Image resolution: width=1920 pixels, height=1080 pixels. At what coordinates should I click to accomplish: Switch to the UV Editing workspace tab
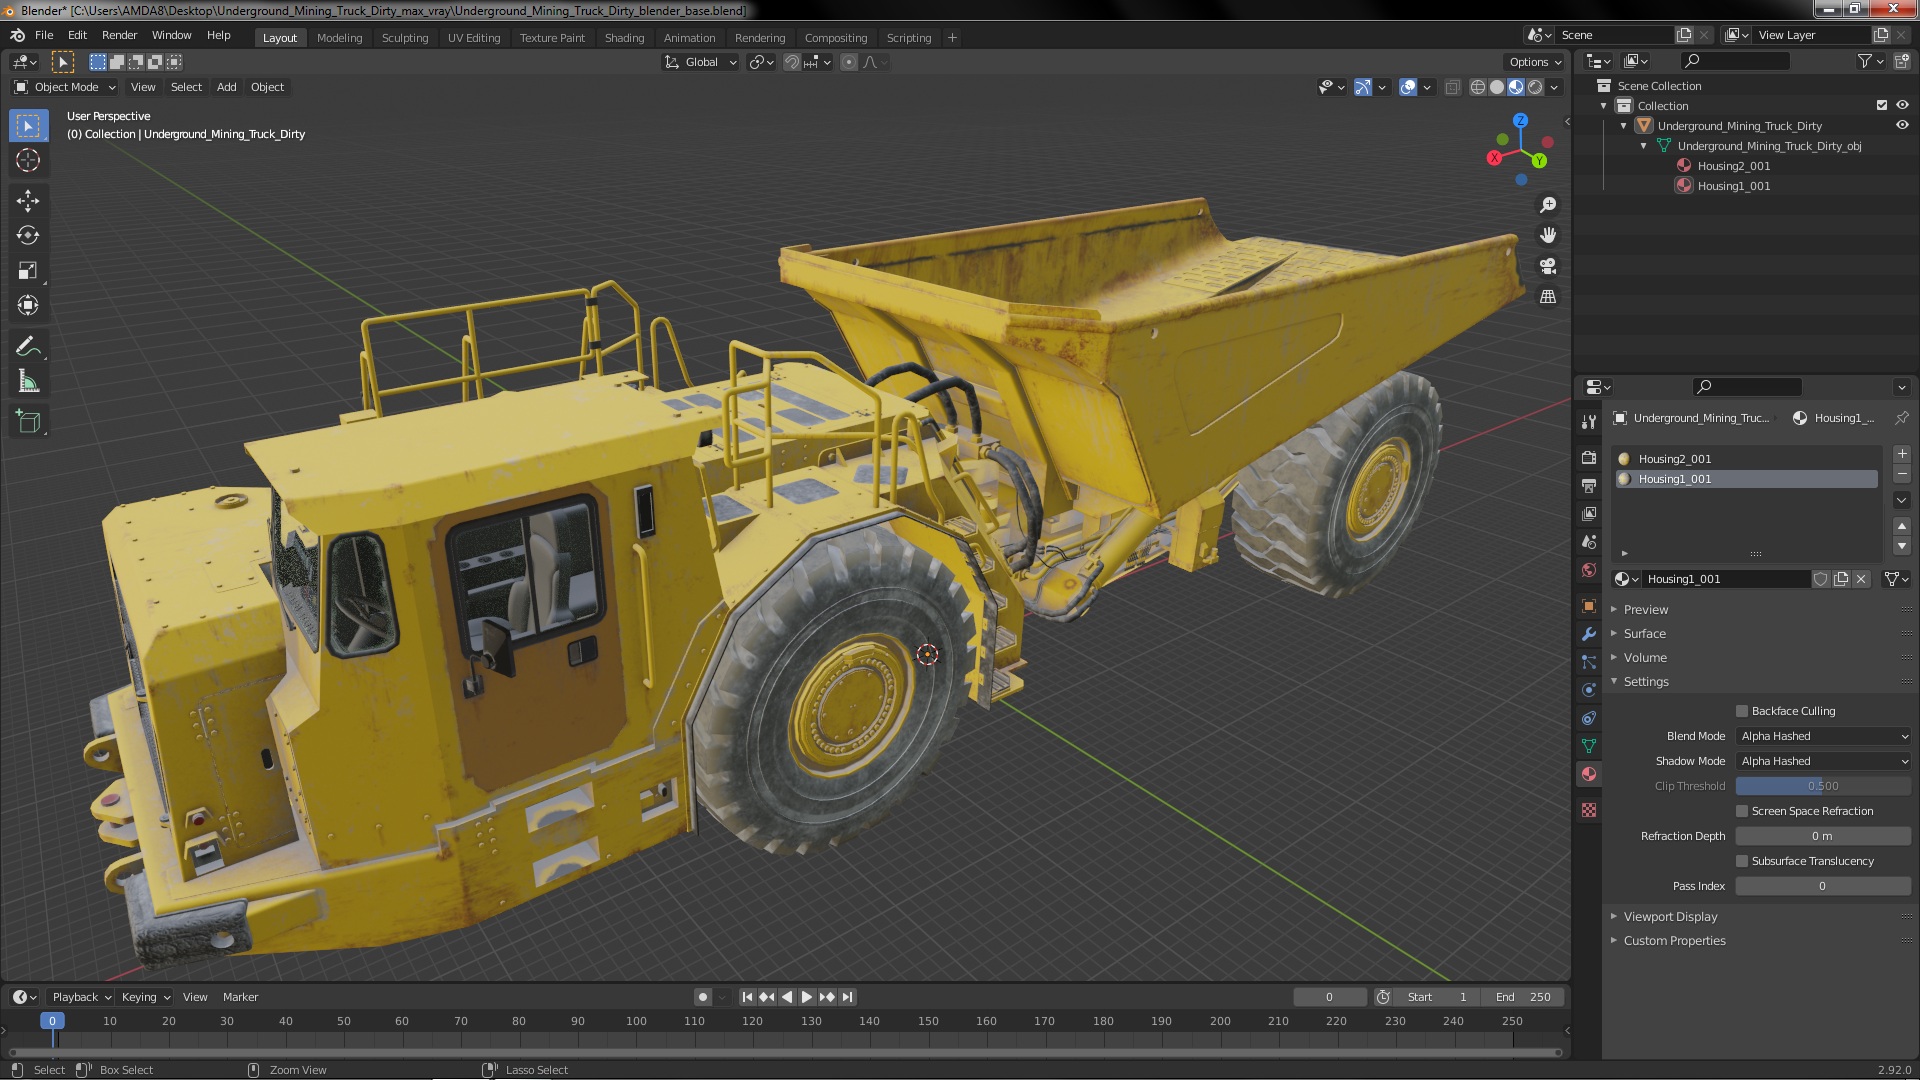pos(474,38)
